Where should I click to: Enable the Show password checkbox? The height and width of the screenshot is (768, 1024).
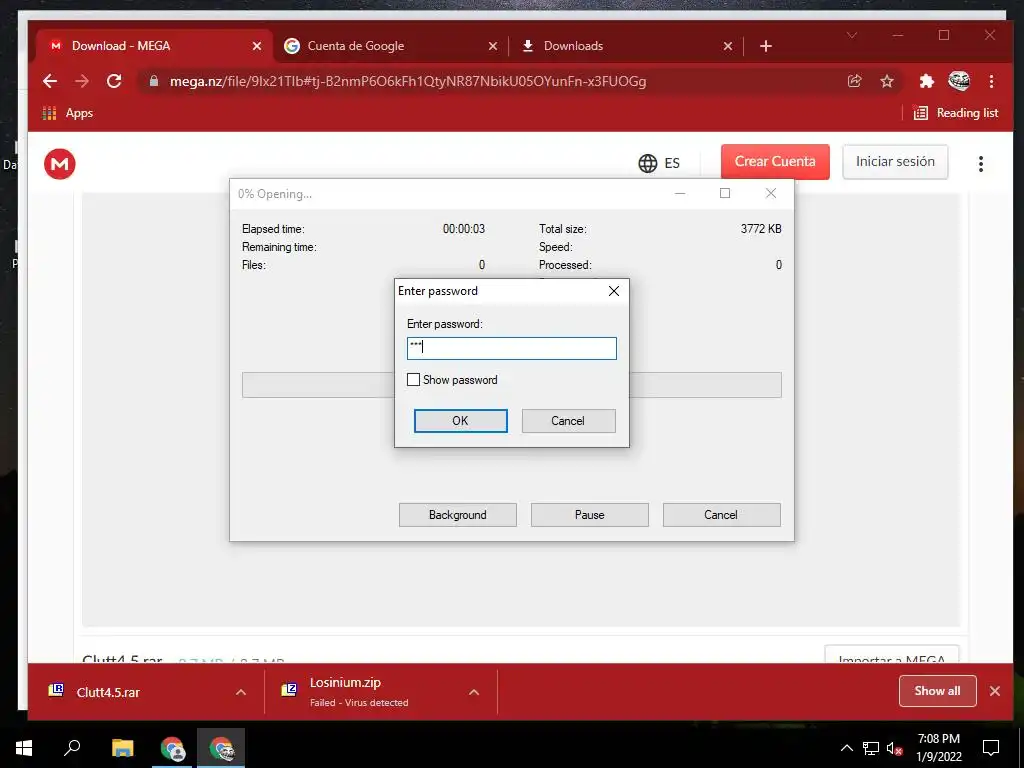click(413, 379)
